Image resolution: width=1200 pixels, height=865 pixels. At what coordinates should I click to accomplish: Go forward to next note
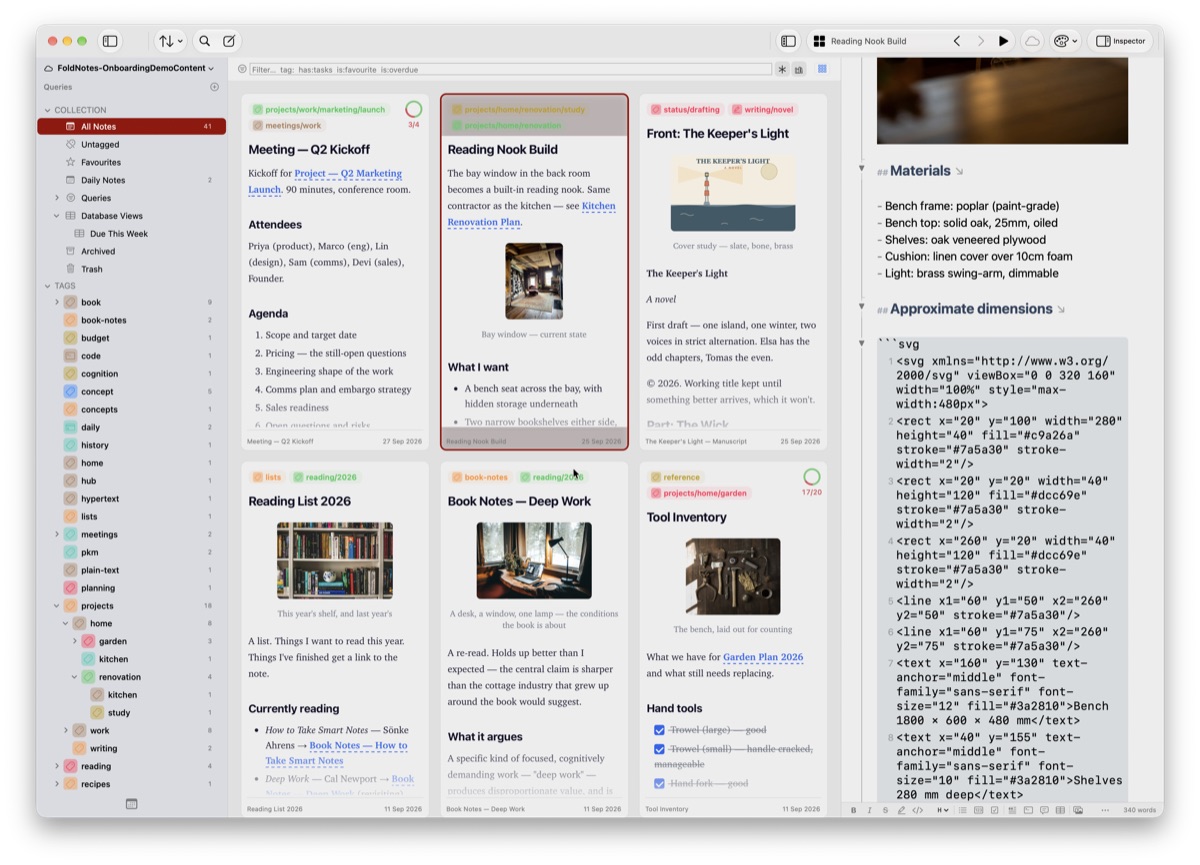point(980,41)
